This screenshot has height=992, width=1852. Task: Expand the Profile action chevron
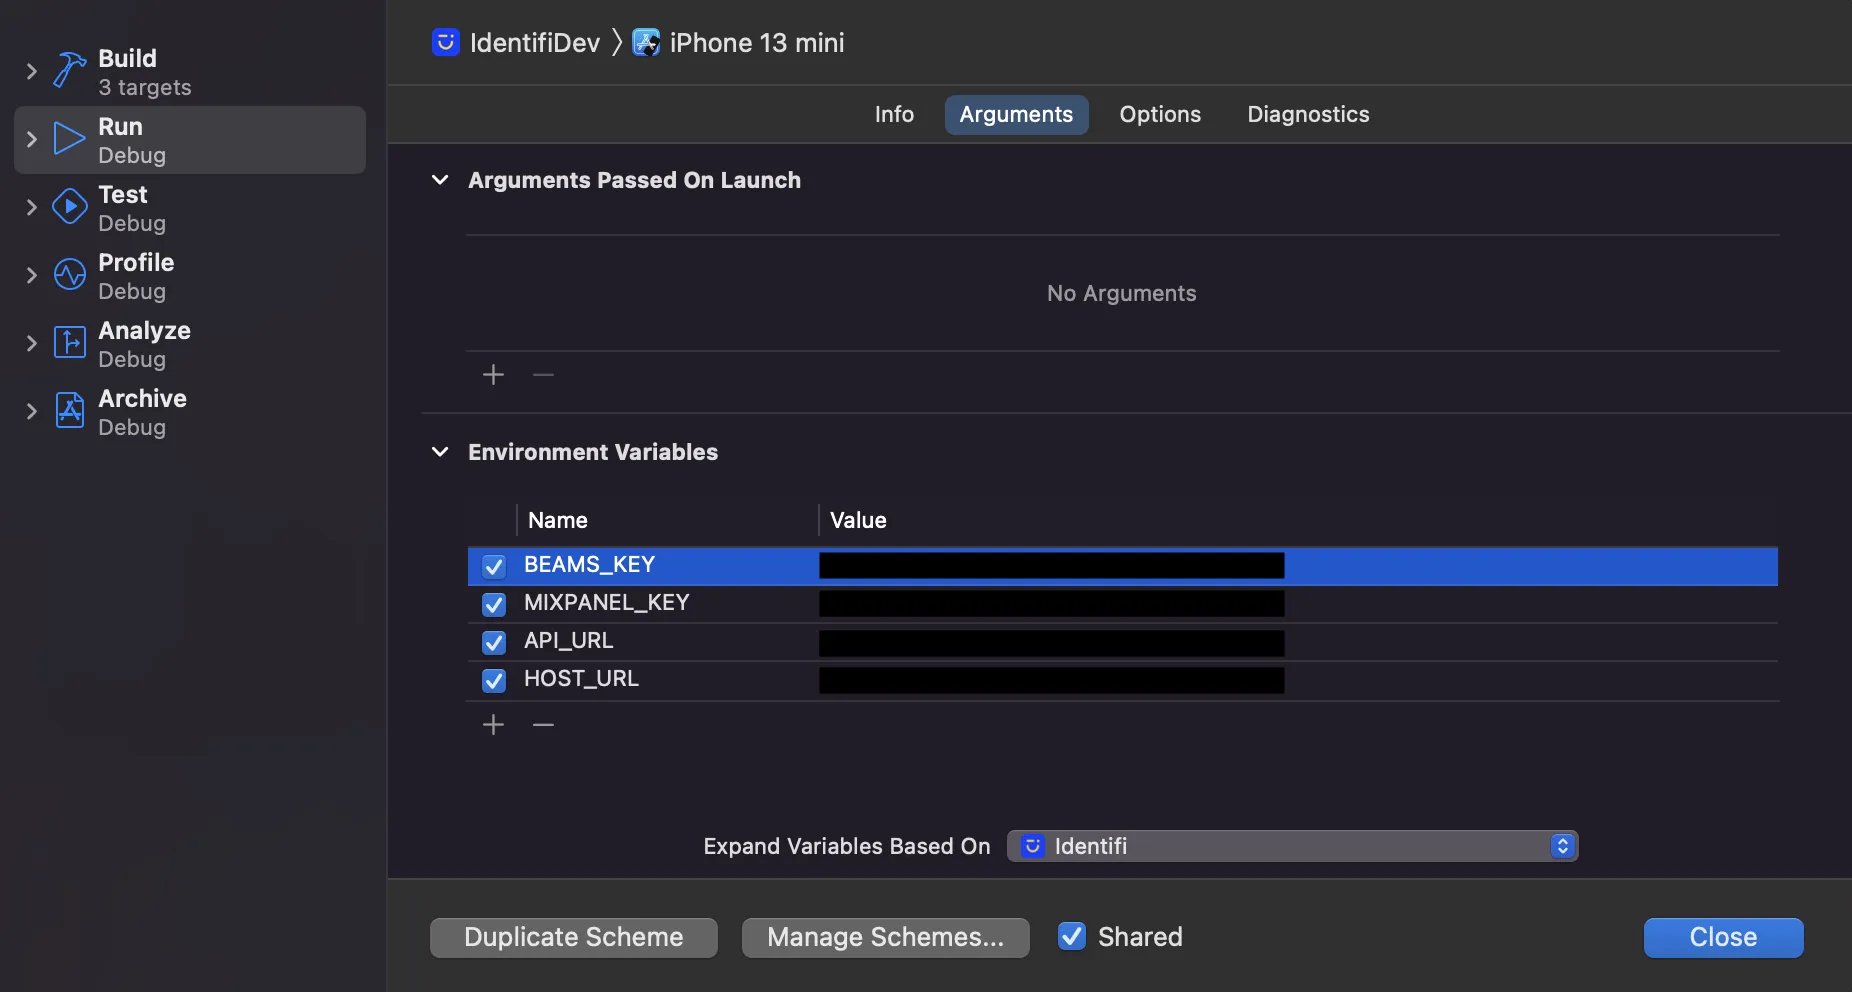(31, 275)
